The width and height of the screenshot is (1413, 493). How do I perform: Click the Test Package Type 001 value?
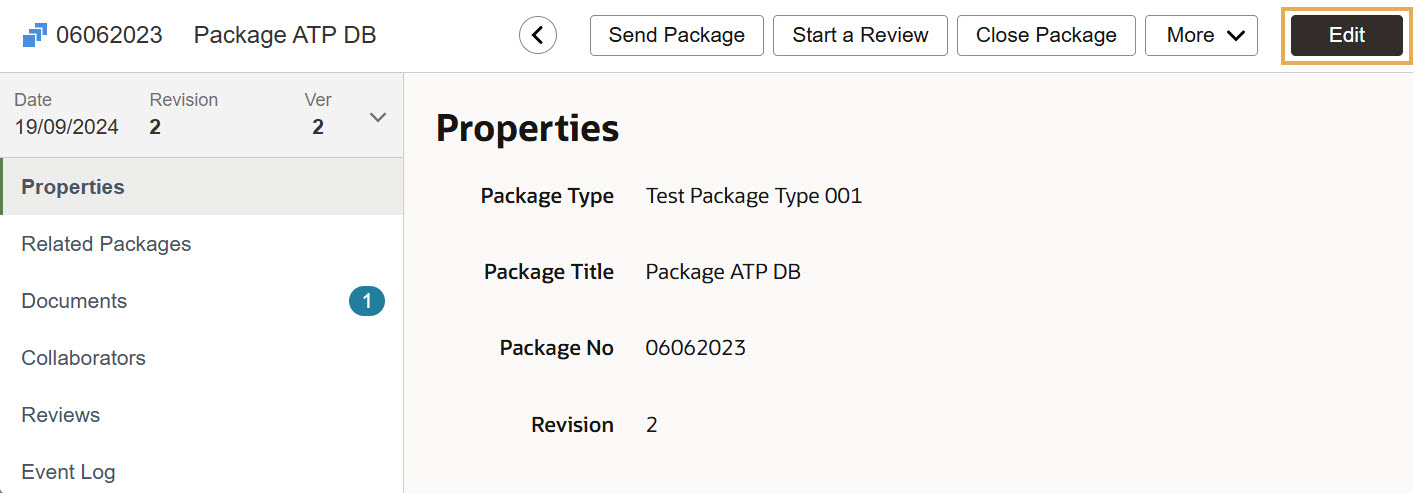pos(753,196)
